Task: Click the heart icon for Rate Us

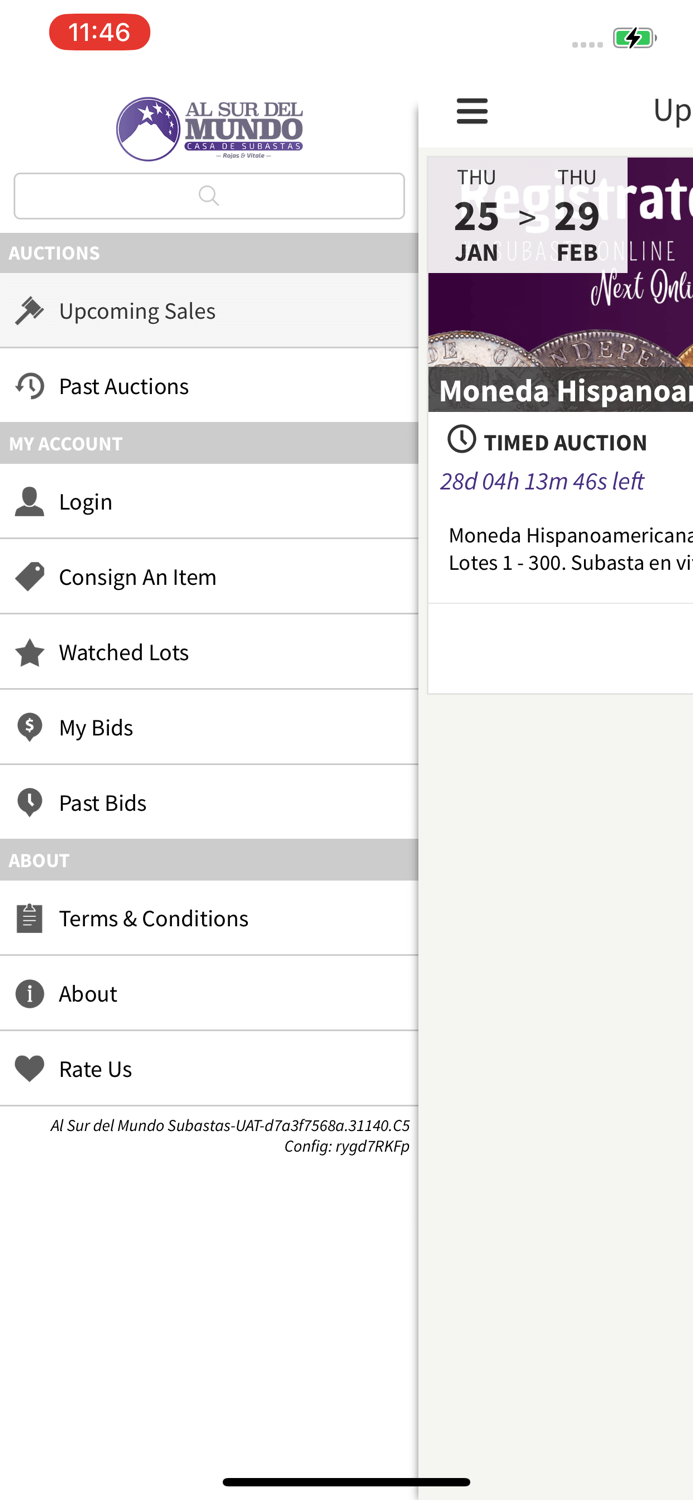Action: coord(30,1069)
